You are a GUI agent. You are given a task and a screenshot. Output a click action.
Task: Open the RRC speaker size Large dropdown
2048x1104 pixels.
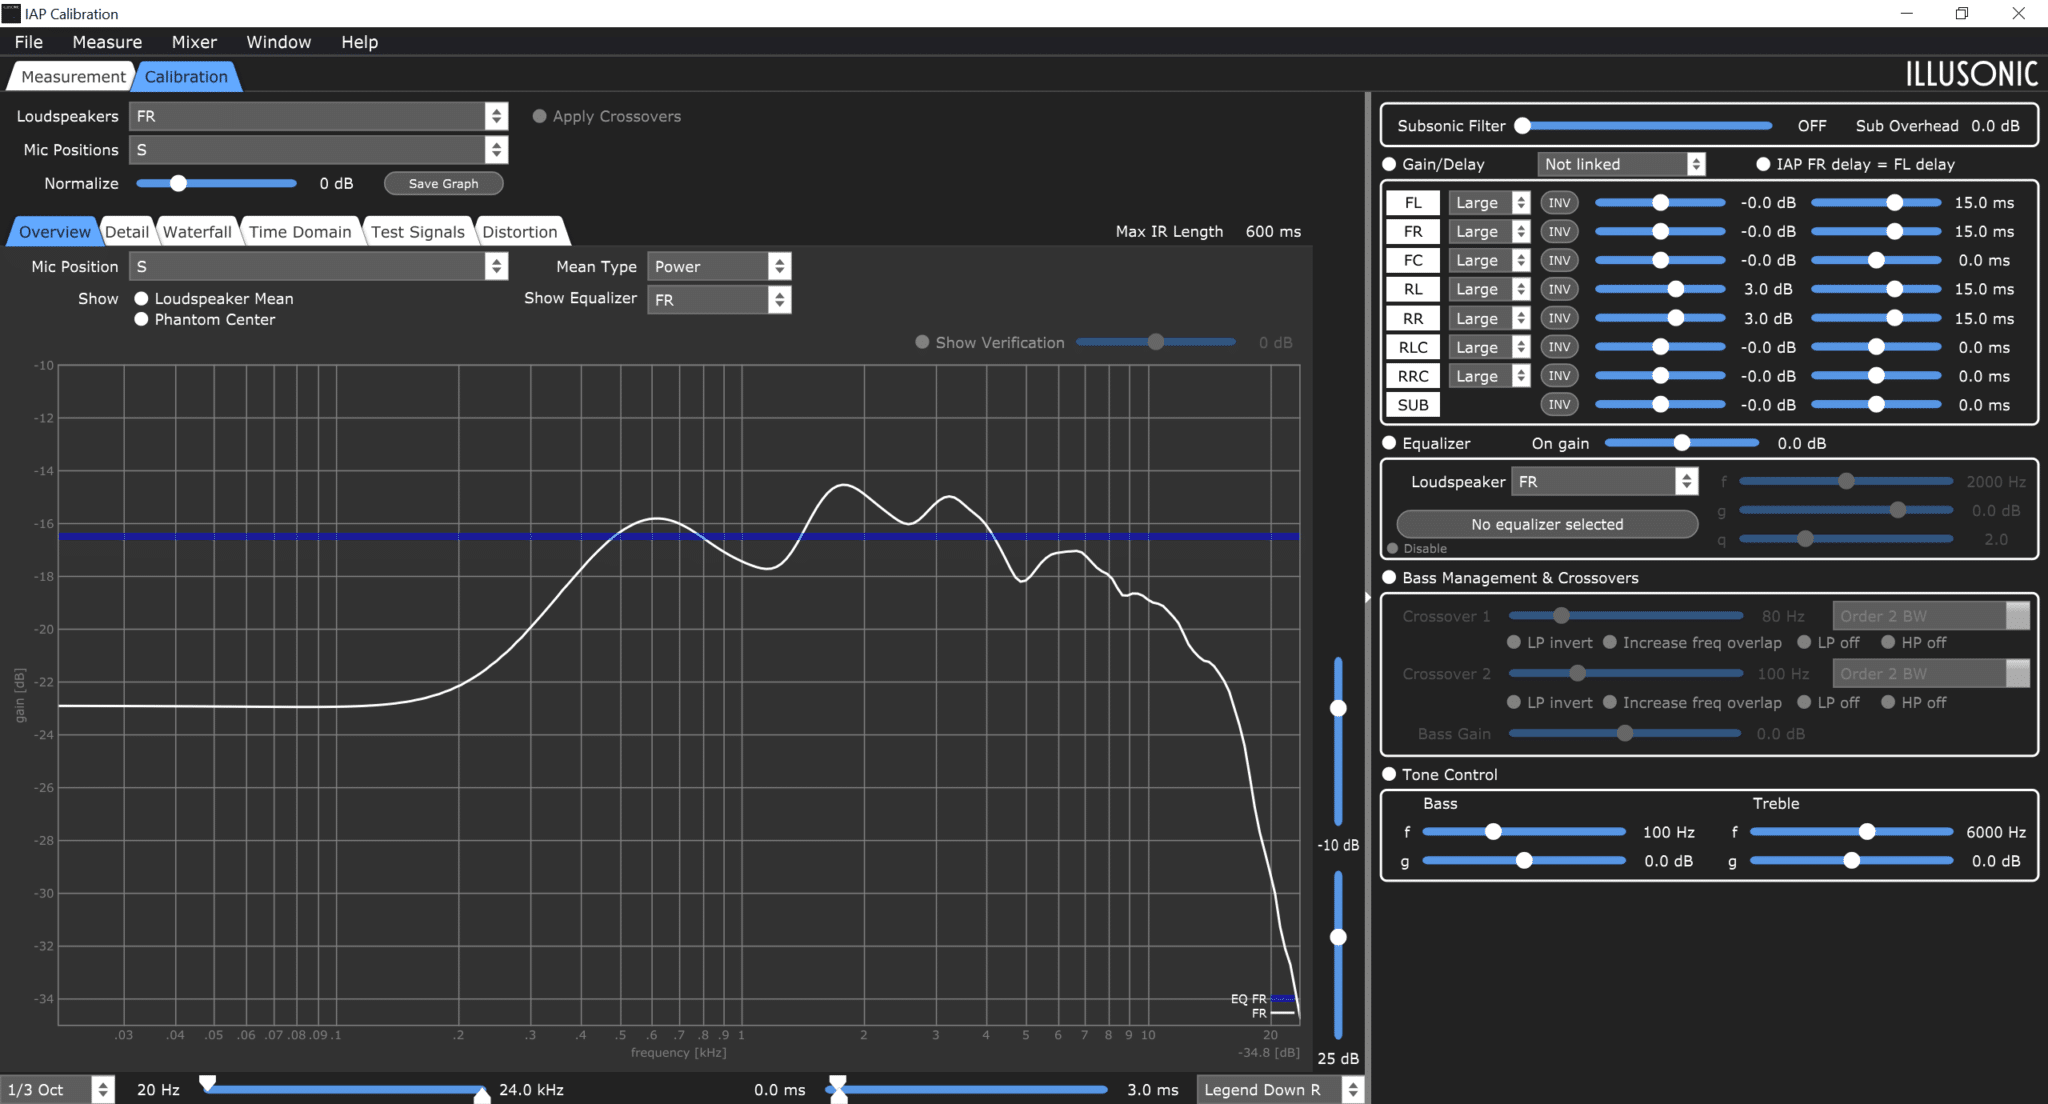coord(1489,376)
